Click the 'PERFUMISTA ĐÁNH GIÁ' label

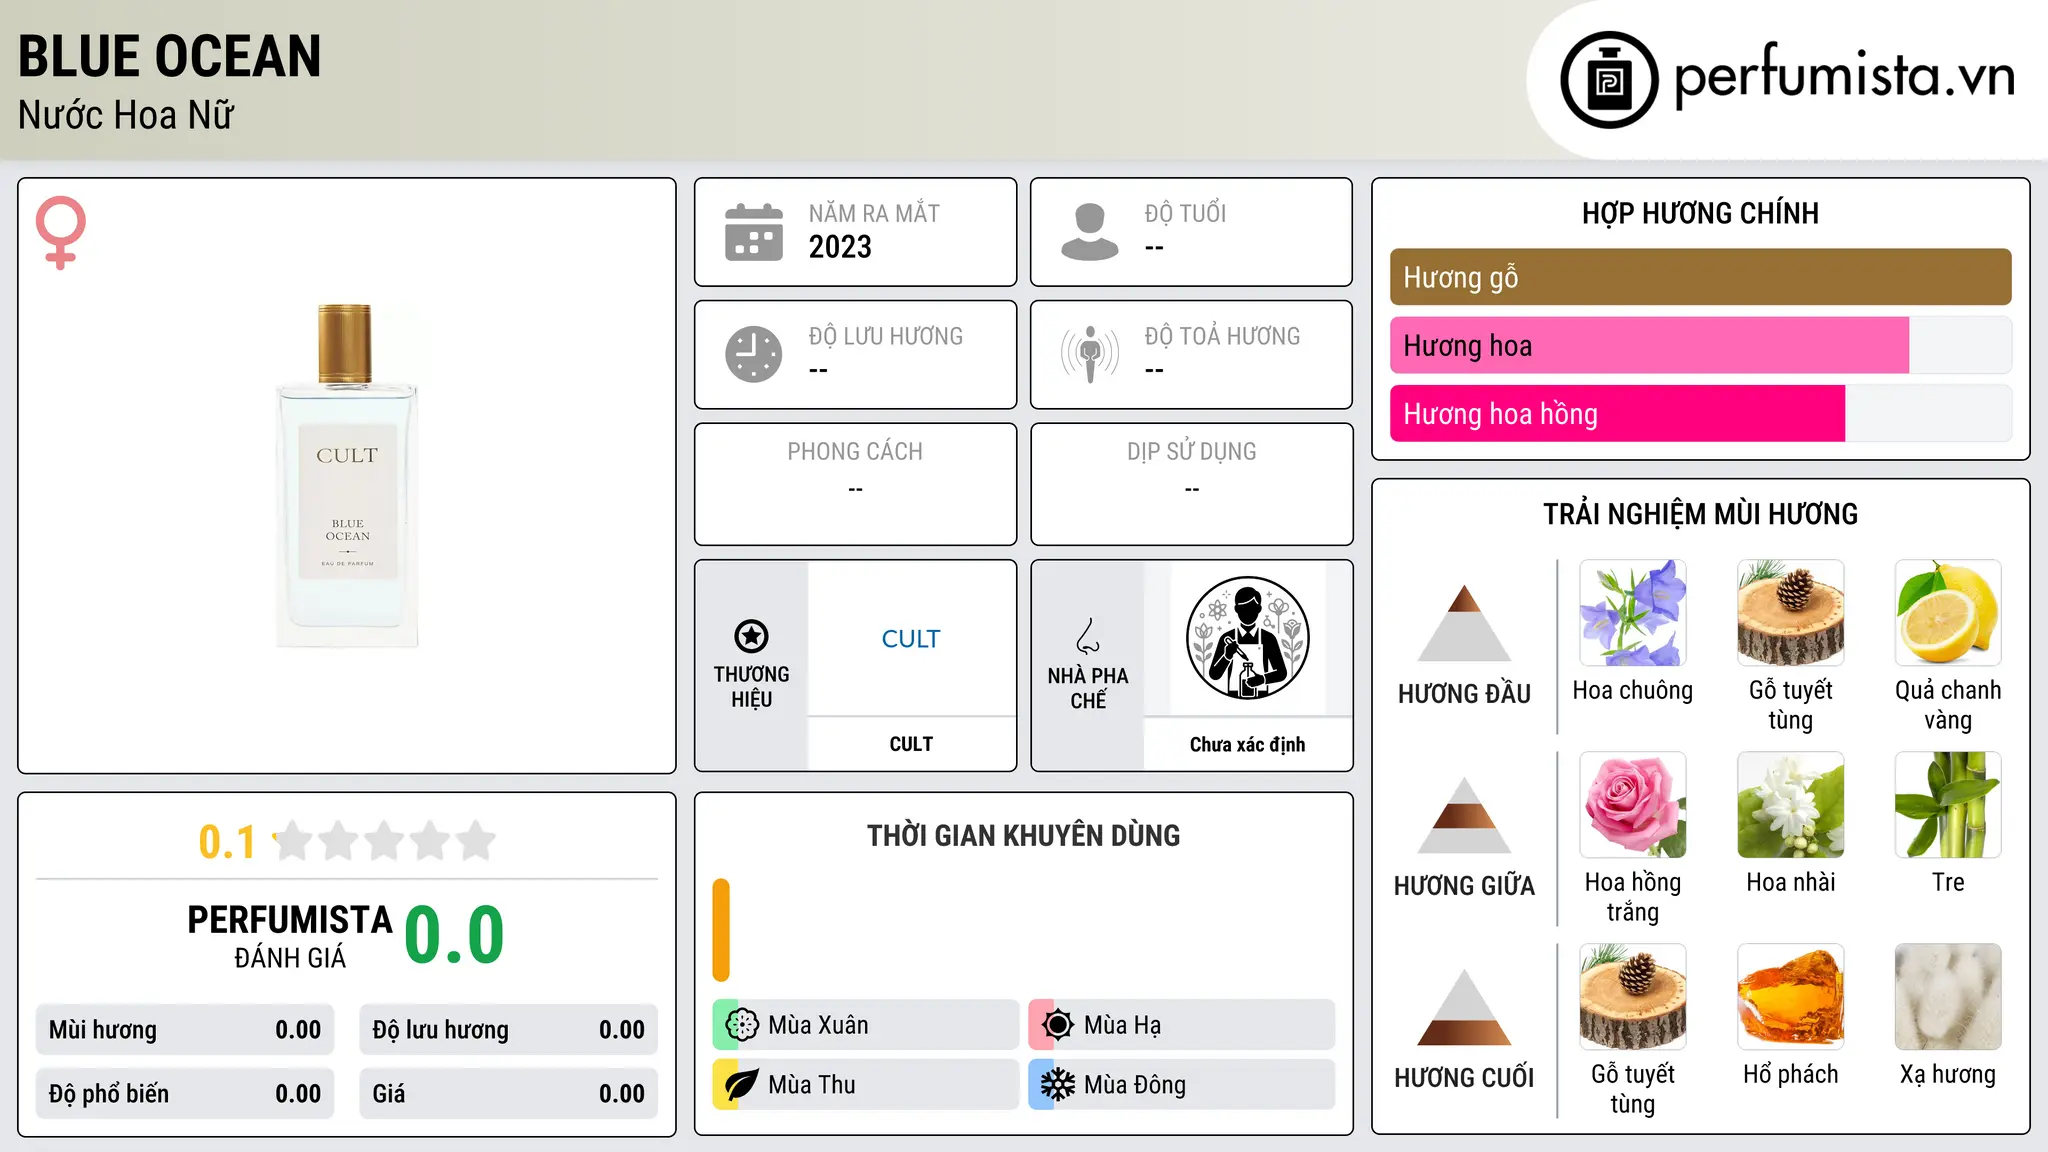point(290,937)
